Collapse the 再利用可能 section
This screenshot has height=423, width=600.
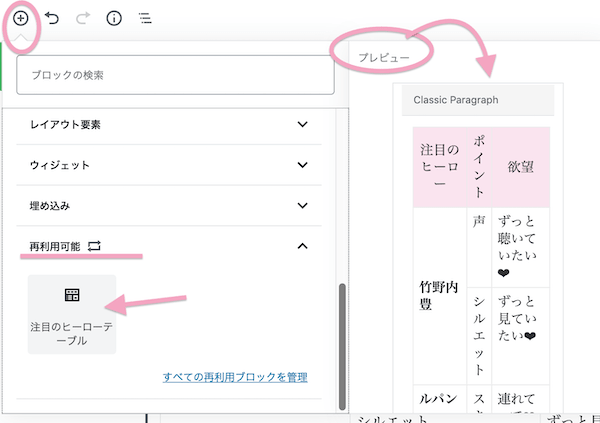169,246
